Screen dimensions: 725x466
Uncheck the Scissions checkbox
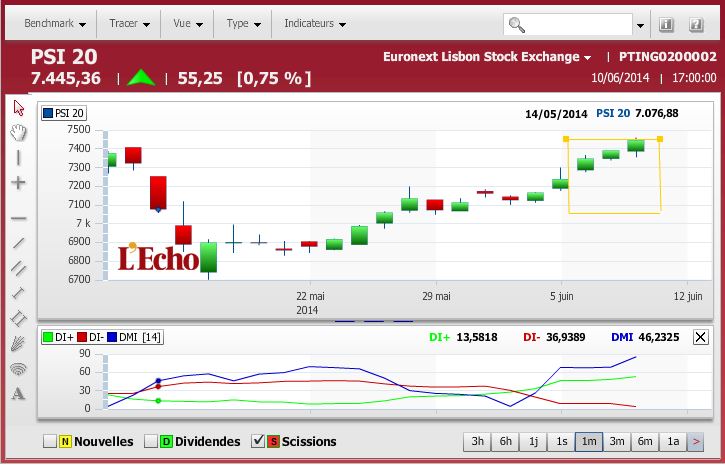click(x=258, y=441)
